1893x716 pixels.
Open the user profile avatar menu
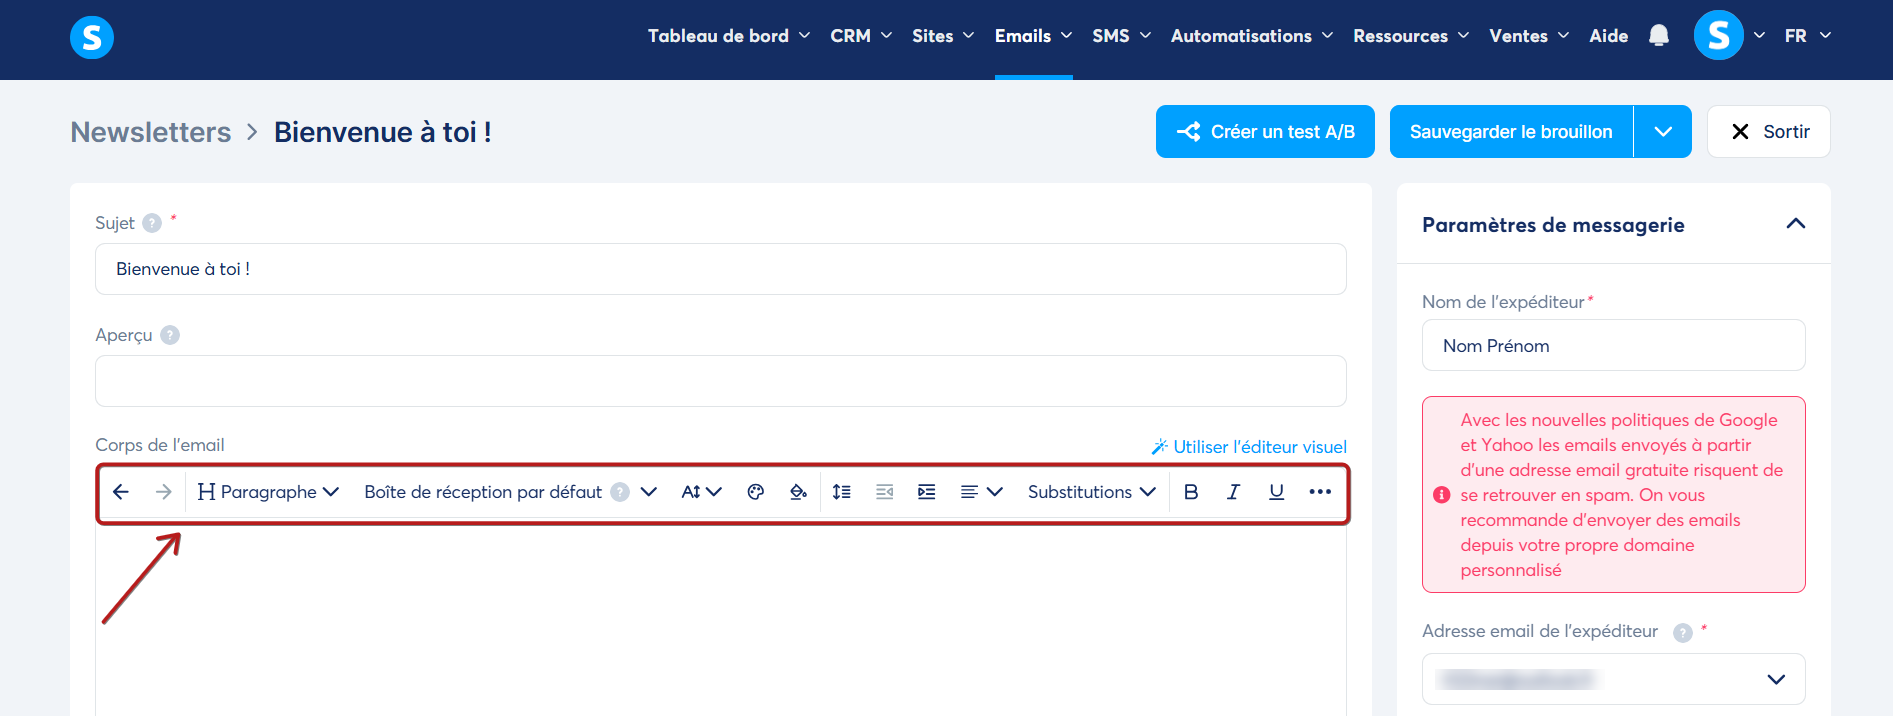(x=1719, y=35)
